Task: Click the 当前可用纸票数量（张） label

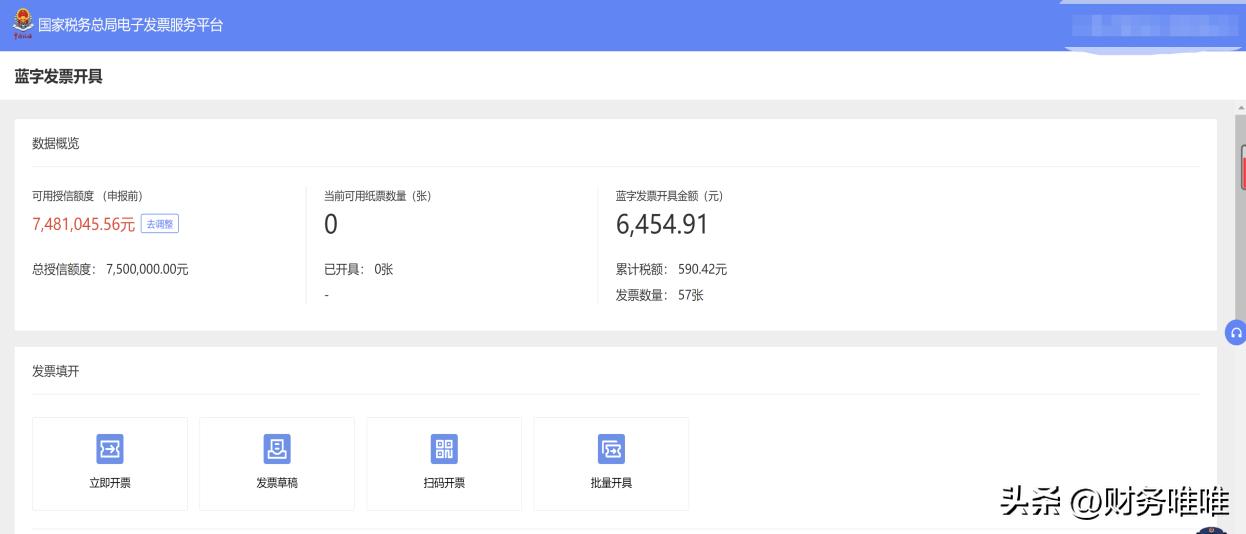Action: click(378, 196)
